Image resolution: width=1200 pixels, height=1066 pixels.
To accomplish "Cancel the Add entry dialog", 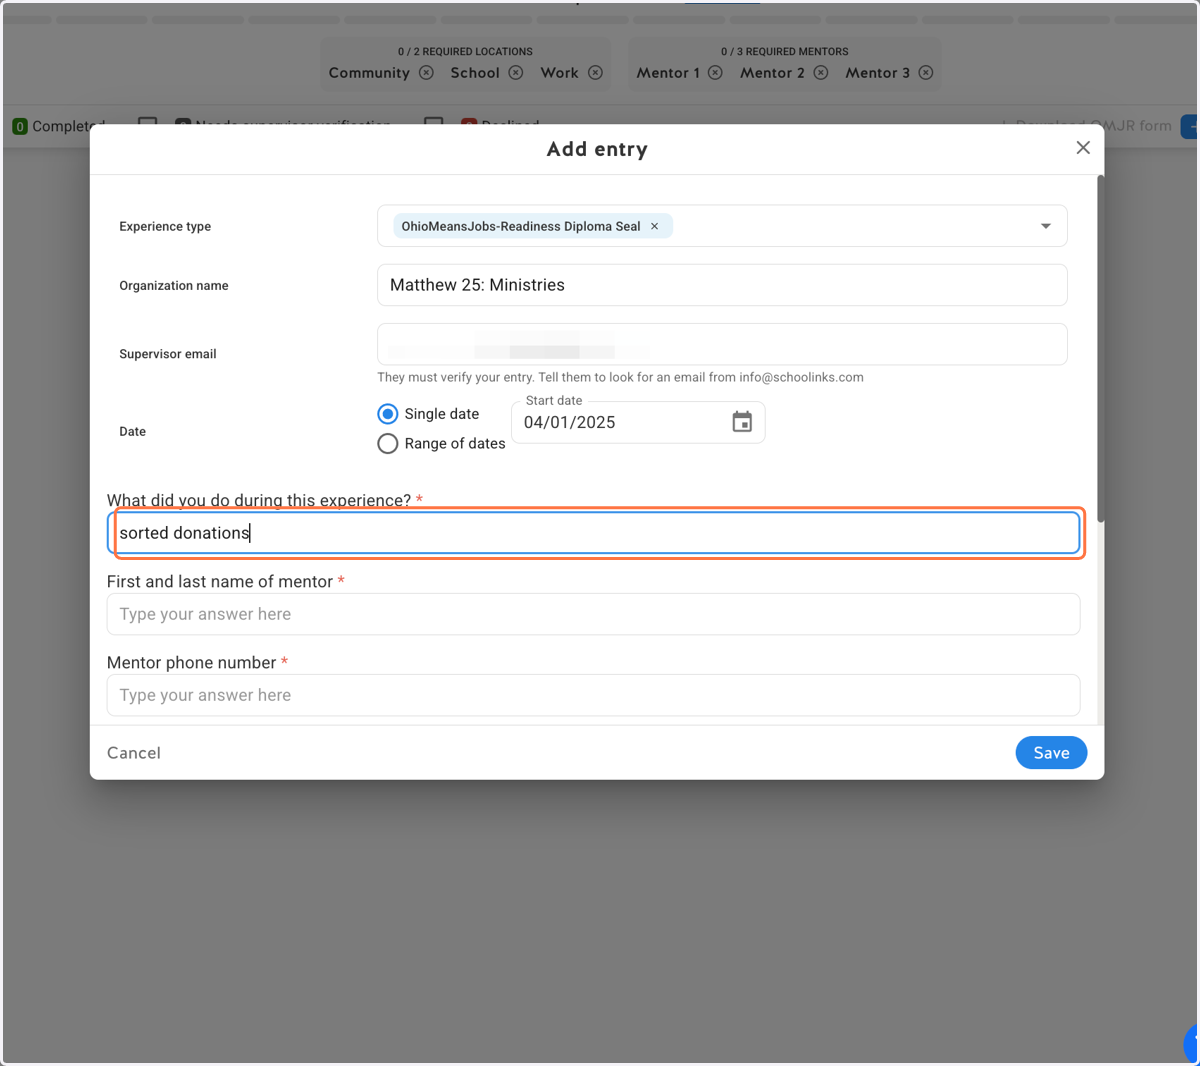I will pyautogui.click(x=134, y=753).
